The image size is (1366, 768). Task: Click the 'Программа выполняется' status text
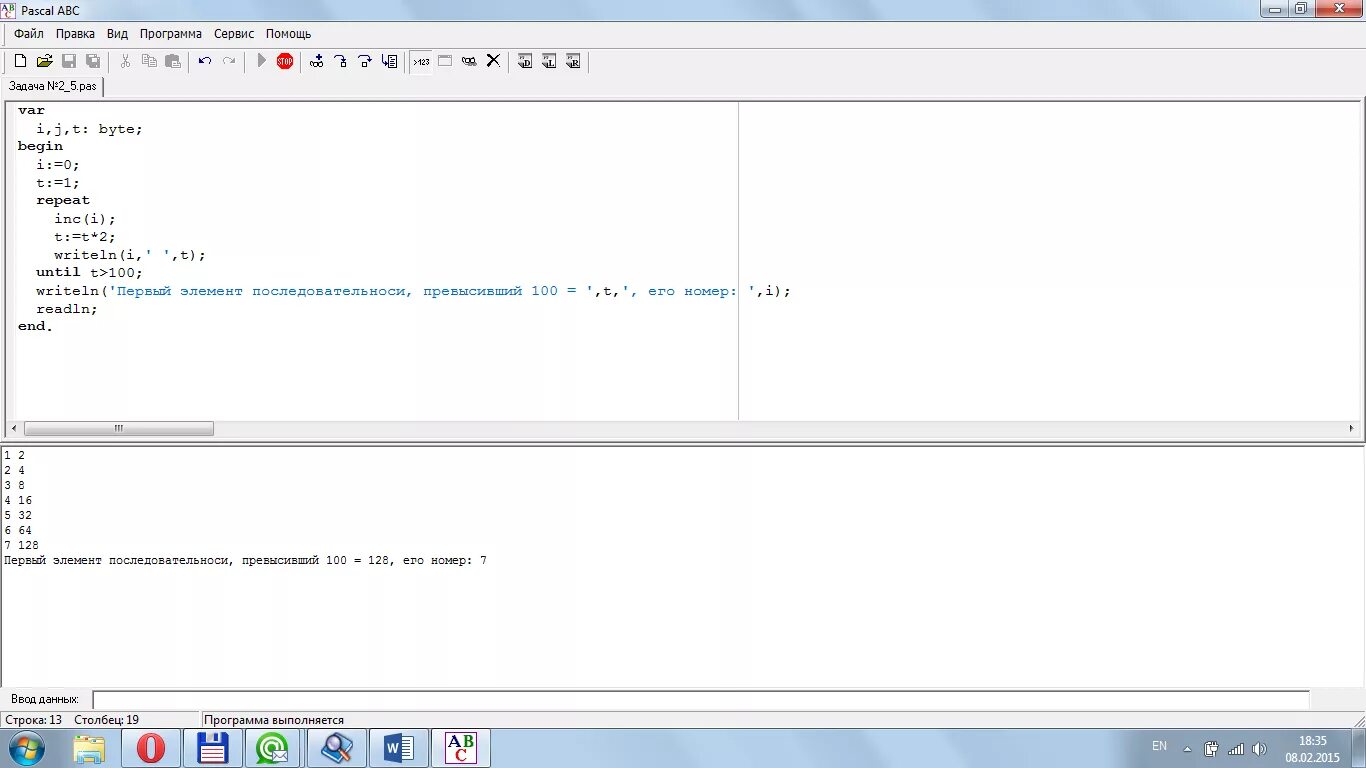pos(274,720)
